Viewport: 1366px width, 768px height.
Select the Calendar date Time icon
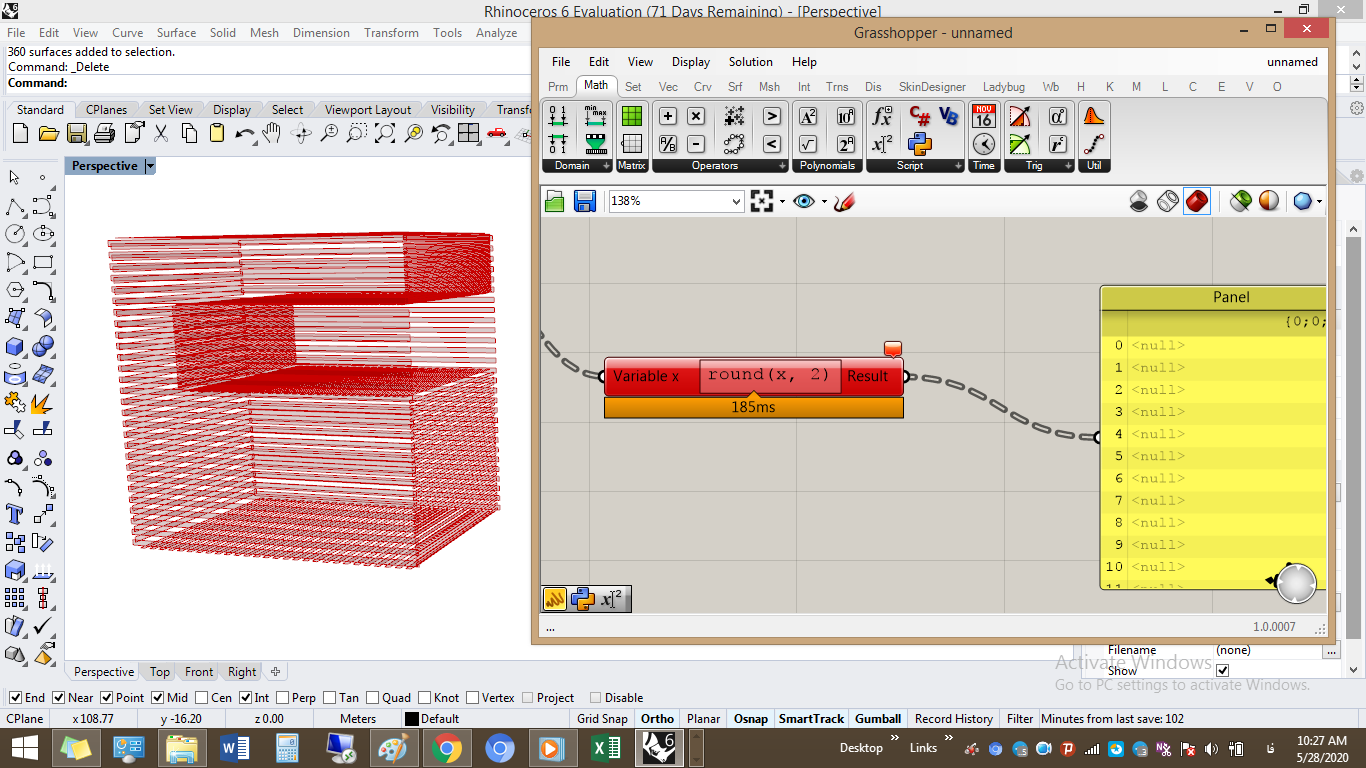tap(984, 116)
